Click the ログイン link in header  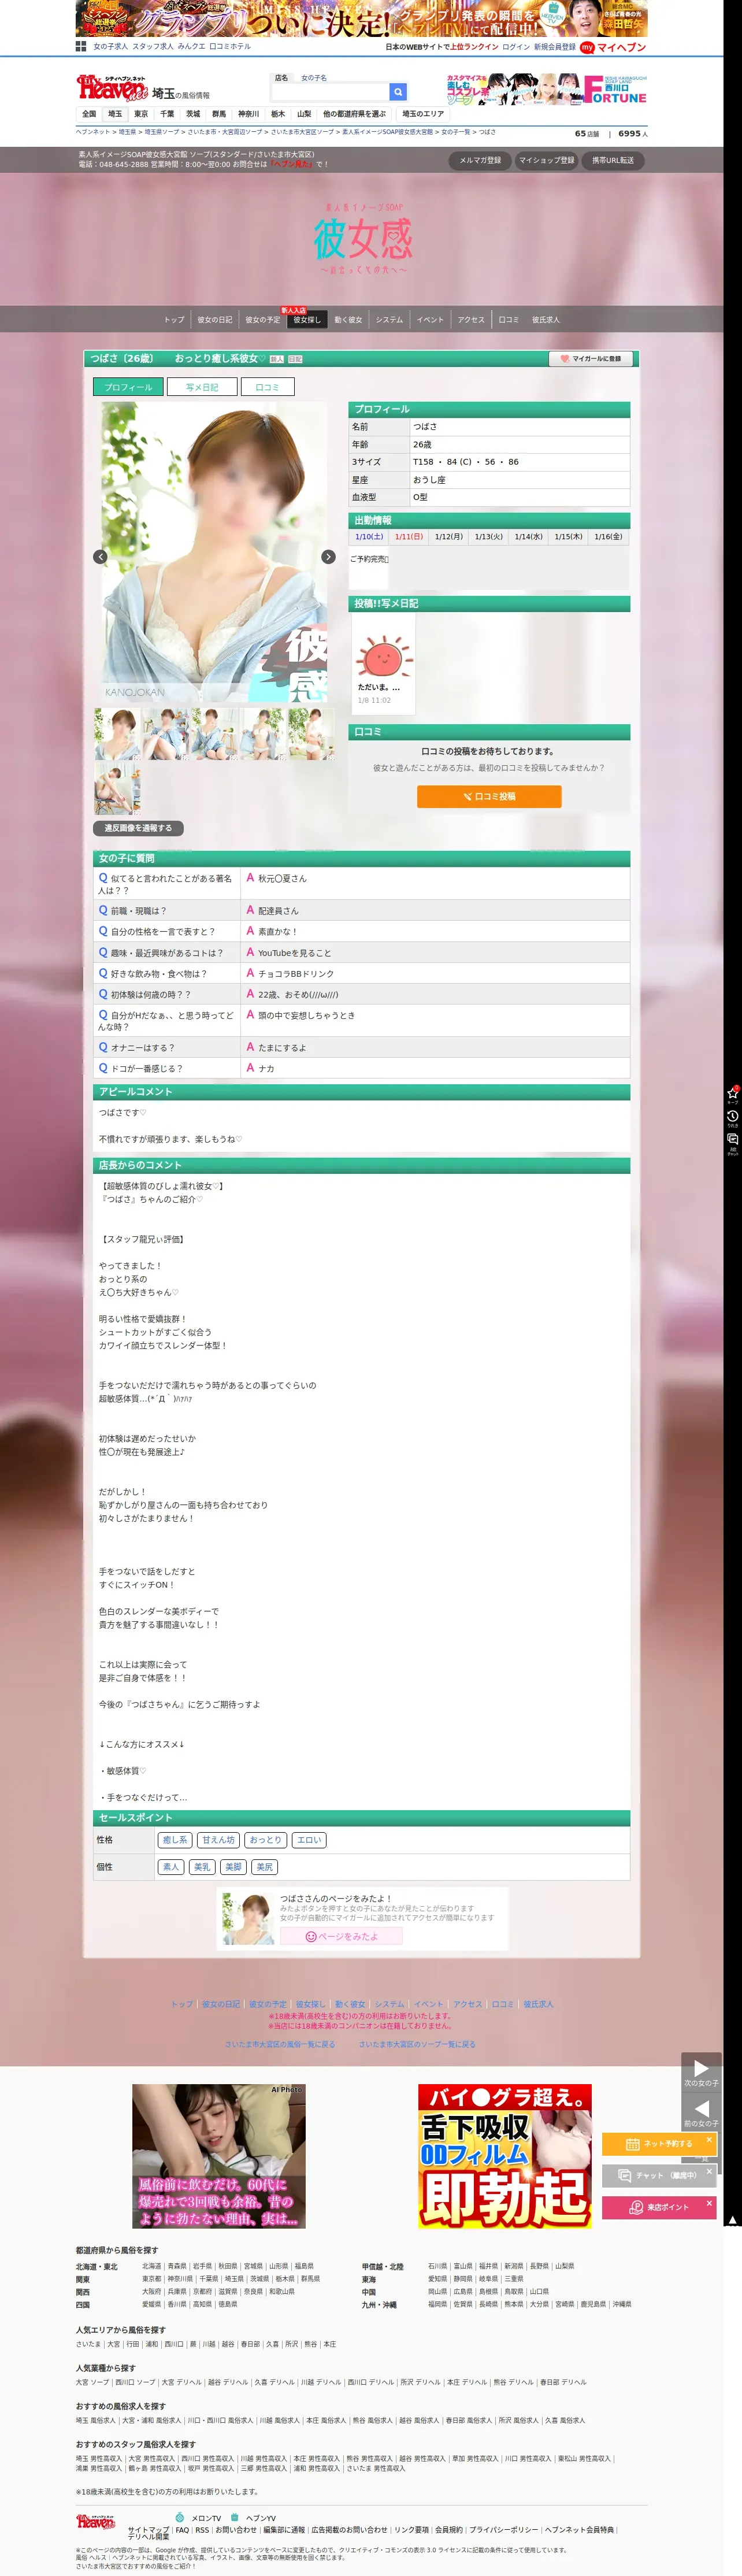[516, 47]
